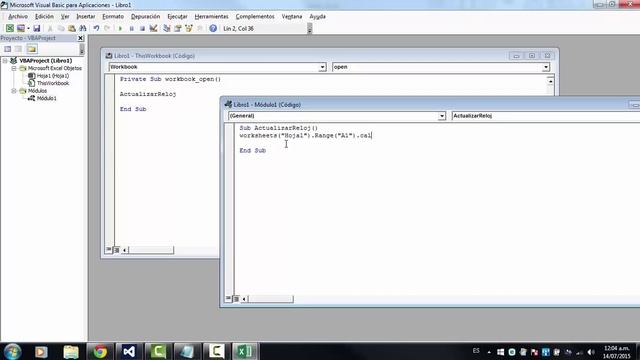Click horizontal scrollbar in Módulo1 code window
Viewport: 640px width, 360px height.
click(270, 299)
